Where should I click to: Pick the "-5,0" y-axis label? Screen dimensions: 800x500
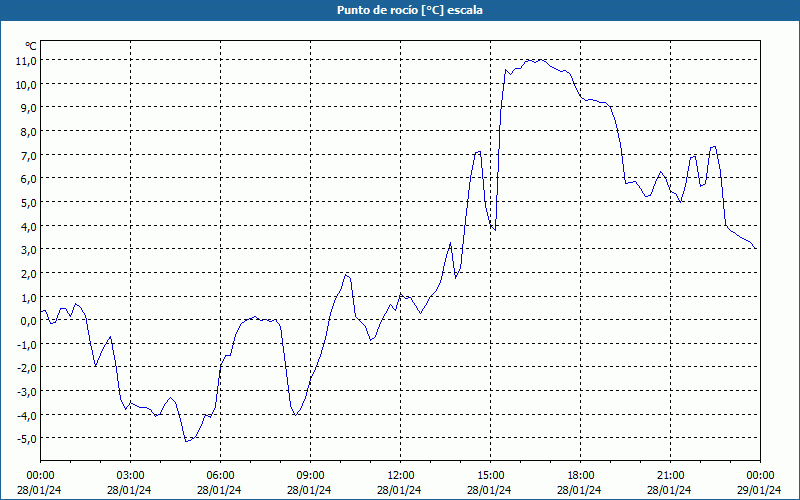click(x=27, y=439)
